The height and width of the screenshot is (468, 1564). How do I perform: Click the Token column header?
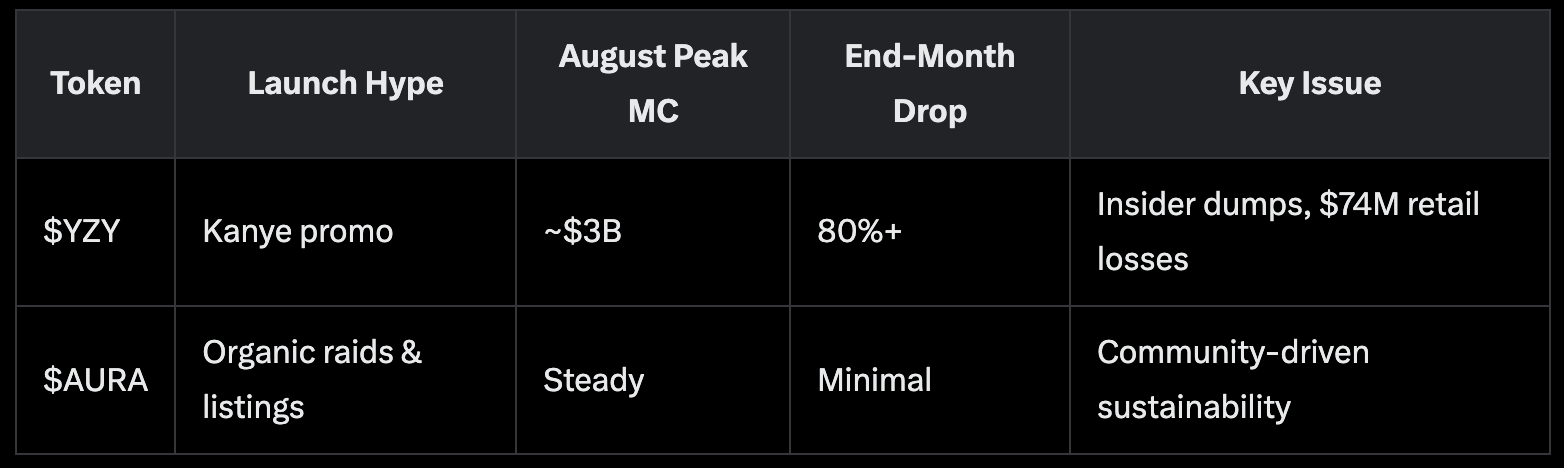pyautogui.click(x=95, y=83)
